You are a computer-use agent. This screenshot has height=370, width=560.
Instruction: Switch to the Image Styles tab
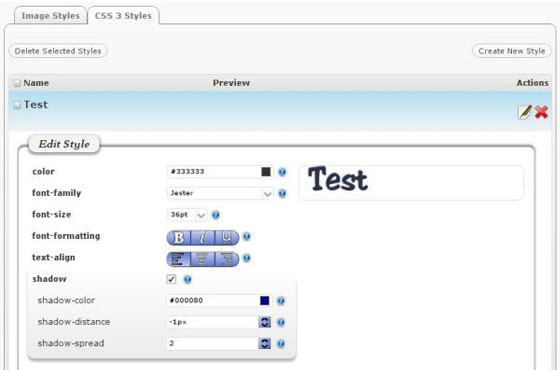50,16
